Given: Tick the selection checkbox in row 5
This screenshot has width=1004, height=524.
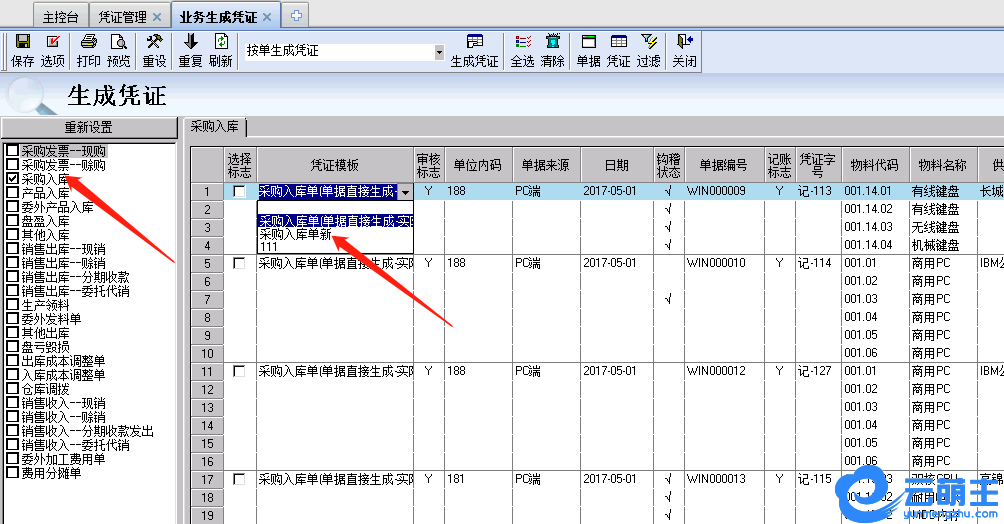Looking at the screenshot, I should 239,263.
